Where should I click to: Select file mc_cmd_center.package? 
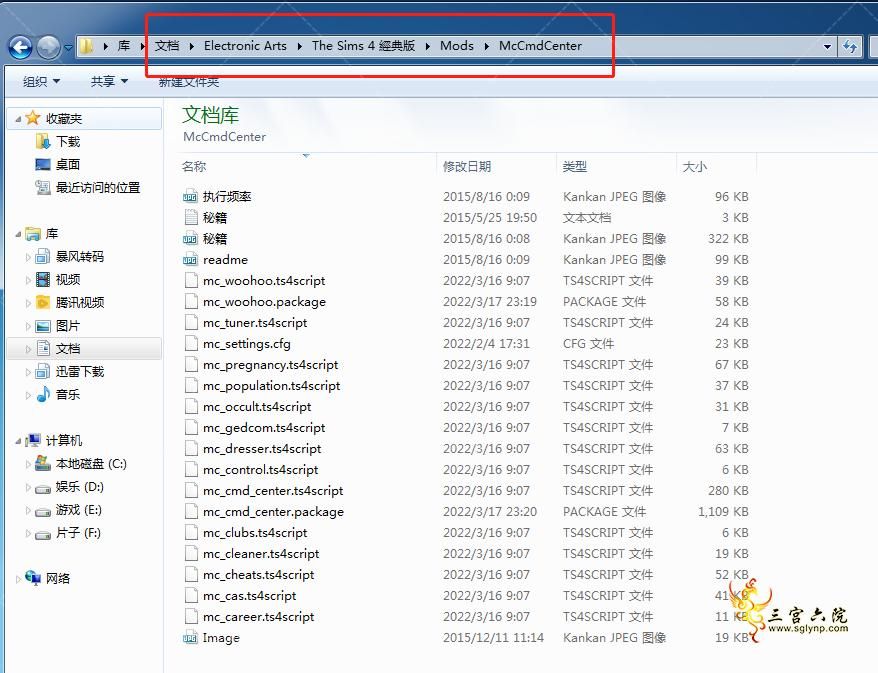point(273,512)
